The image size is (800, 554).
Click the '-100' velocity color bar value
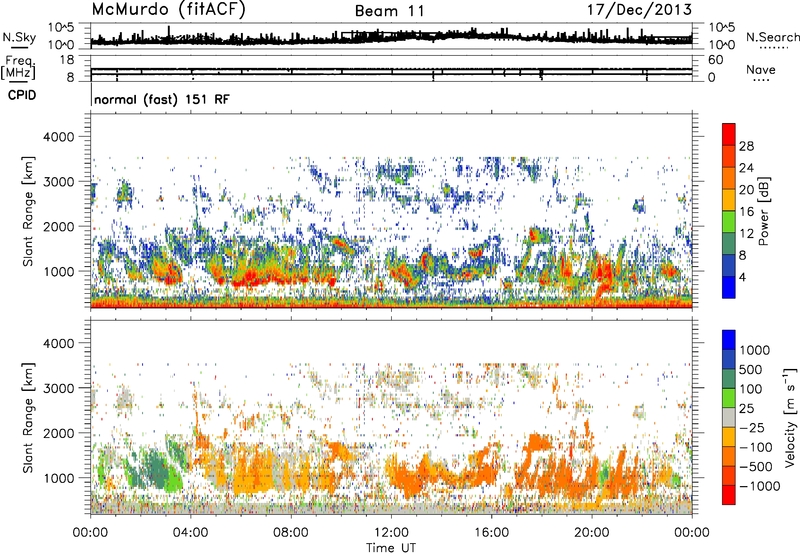pyautogui.click(x=756, y=447)
